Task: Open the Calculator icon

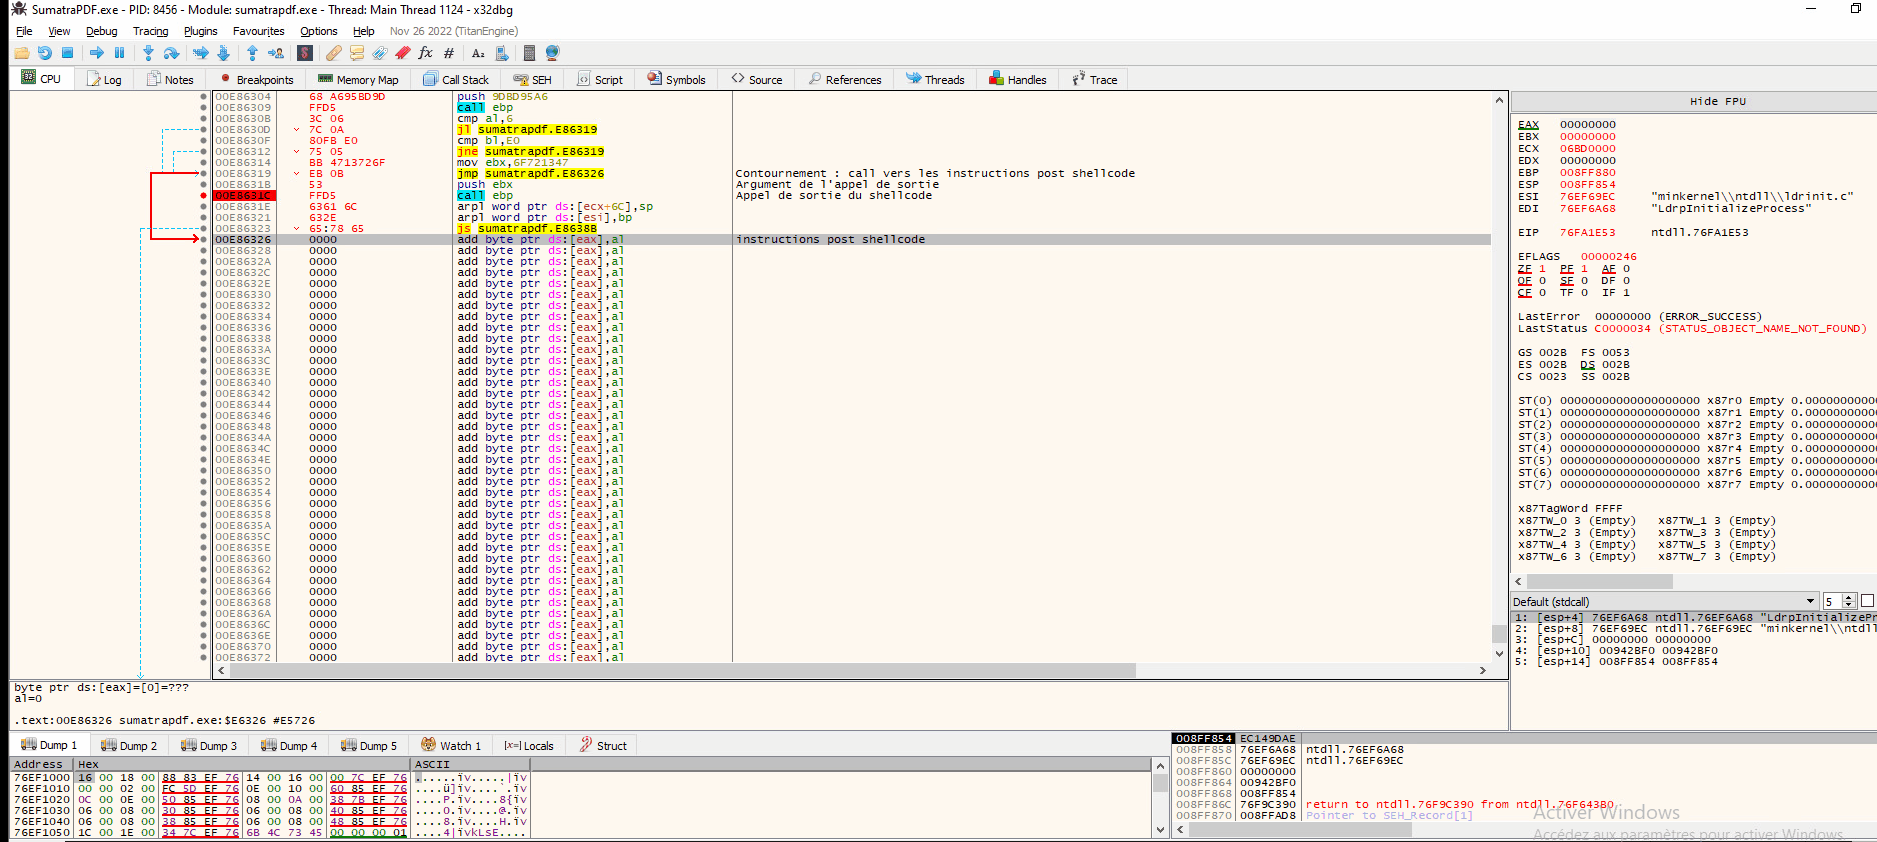Action: point(529,53)
